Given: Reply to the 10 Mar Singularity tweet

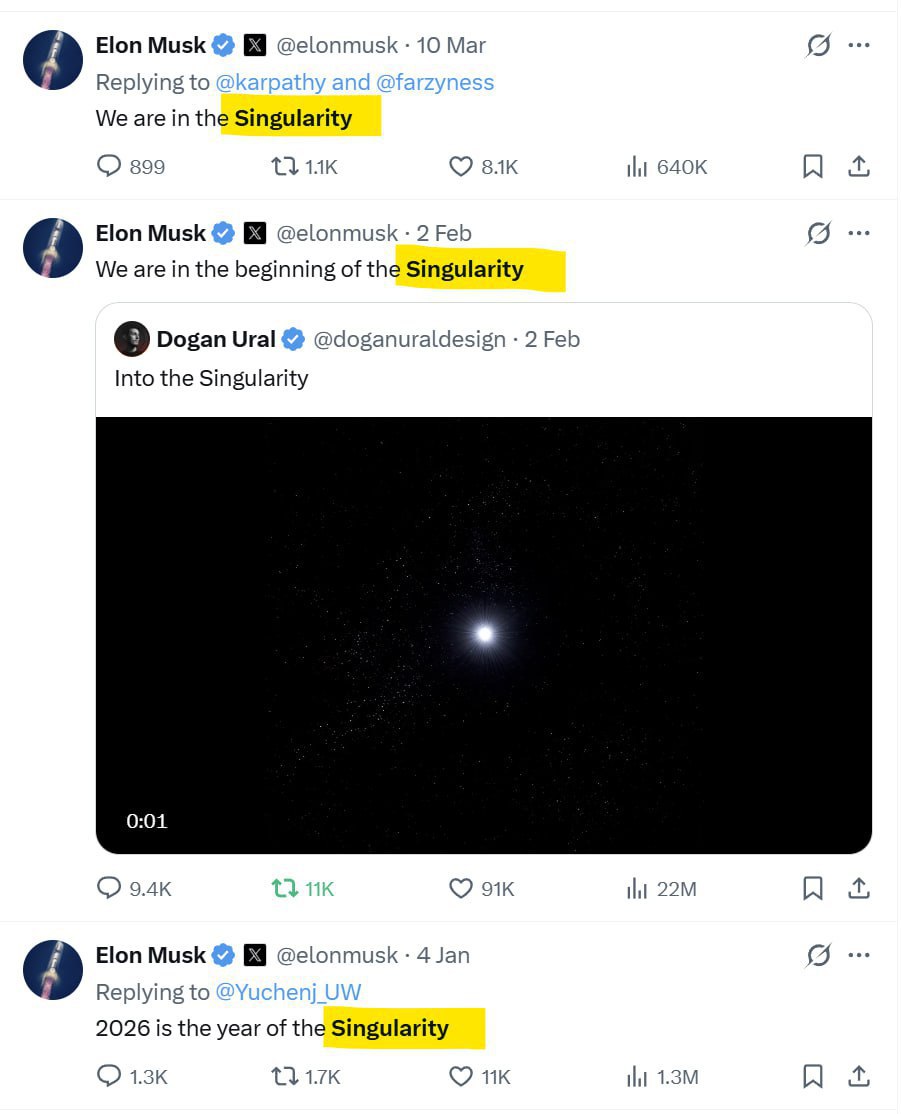Looking at the screenshot, I should 109,167.
